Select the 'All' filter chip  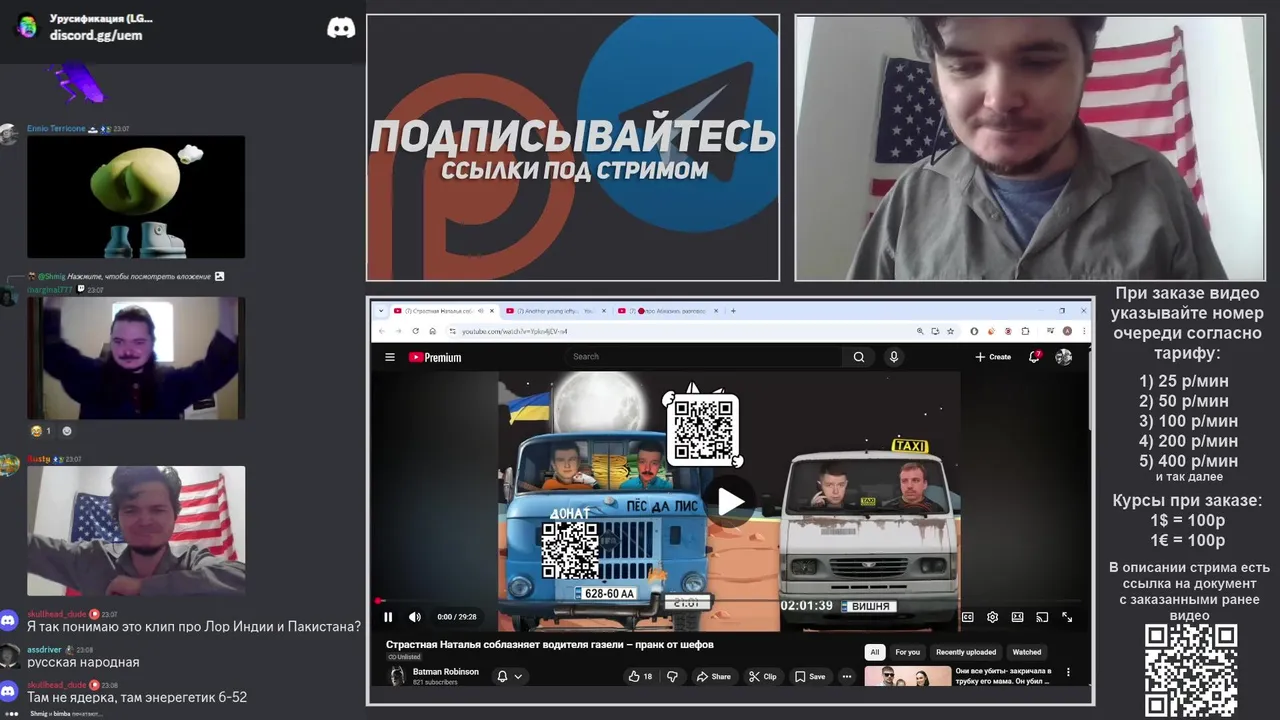tap(875, 652)
